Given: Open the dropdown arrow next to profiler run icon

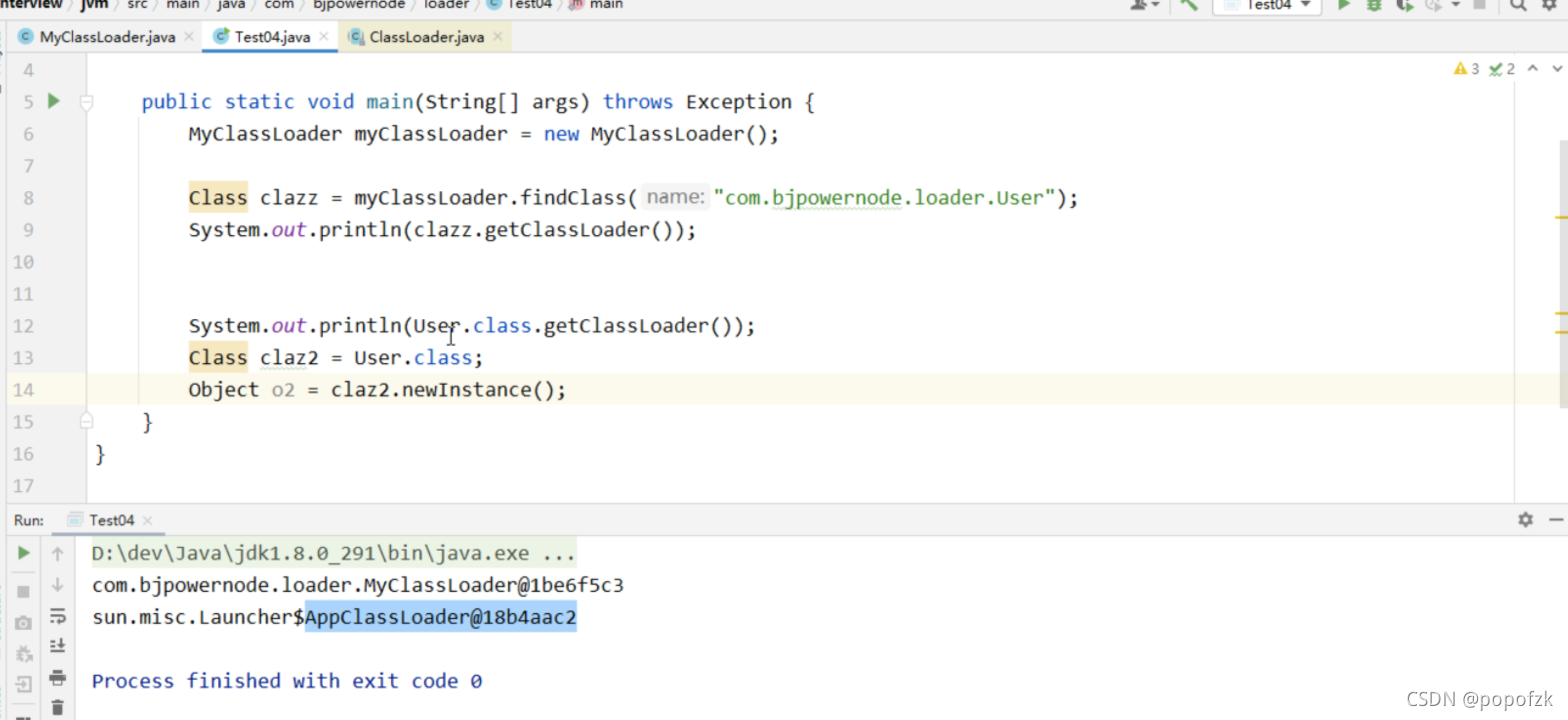Looking at the screenshot, I should coord(1455,5).
